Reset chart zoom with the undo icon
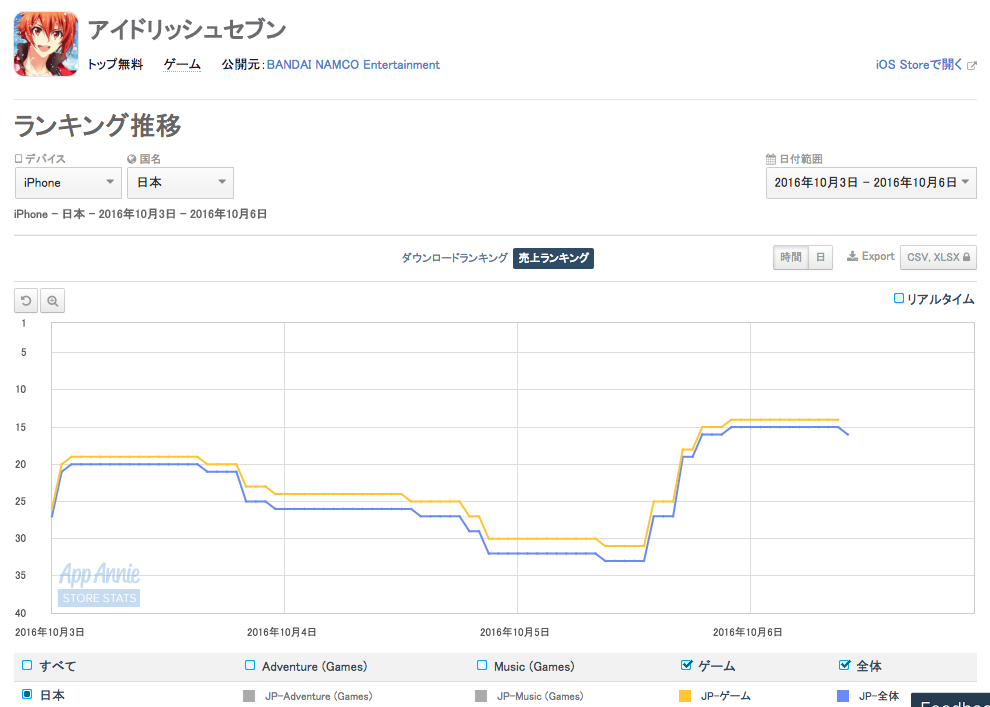The width and height of the screenshot is (990, 707). point(26,300)
